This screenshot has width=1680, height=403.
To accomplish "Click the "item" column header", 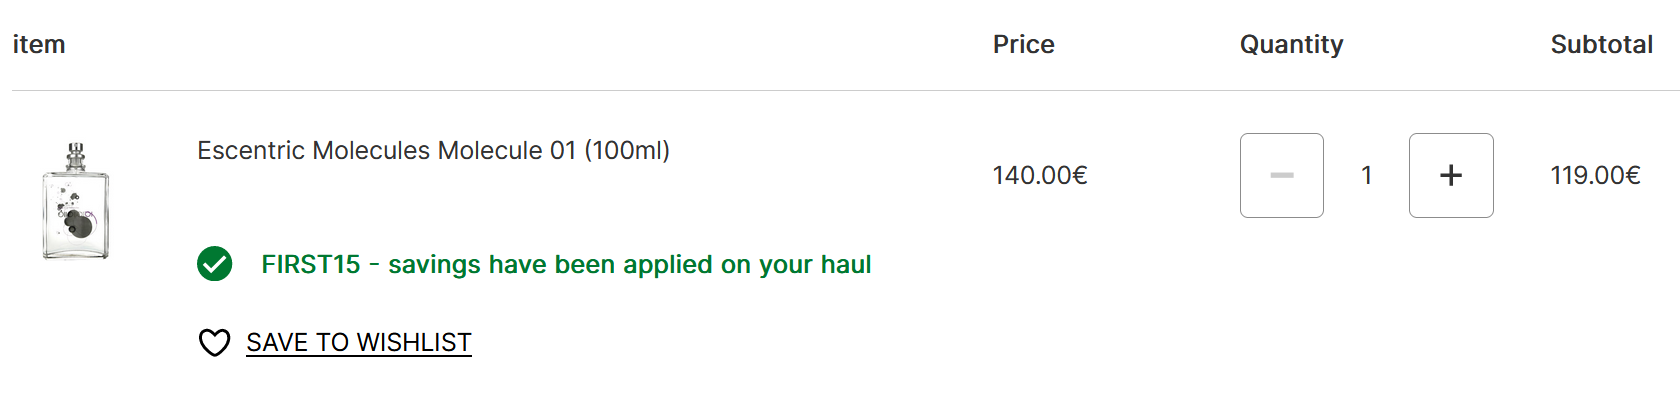I will [x=39, y=45].
